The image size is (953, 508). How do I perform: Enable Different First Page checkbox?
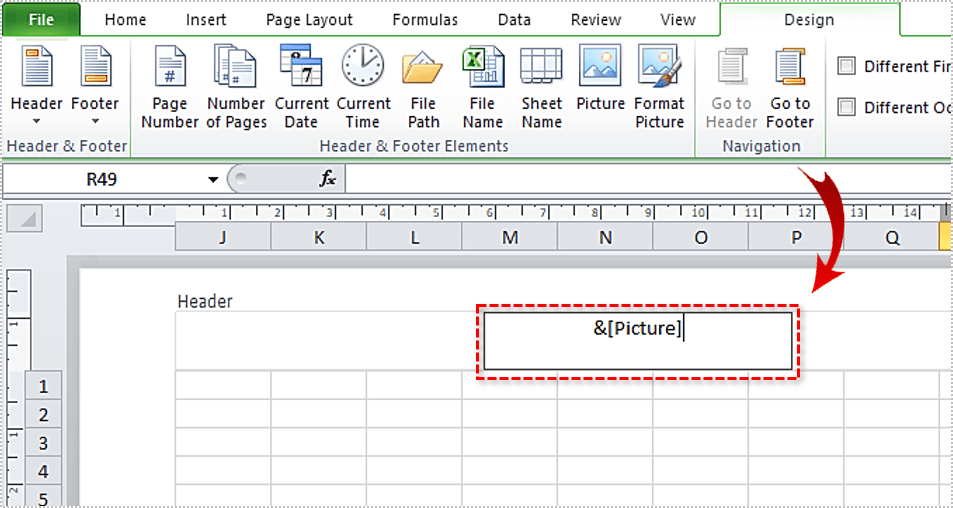point(847,66)
